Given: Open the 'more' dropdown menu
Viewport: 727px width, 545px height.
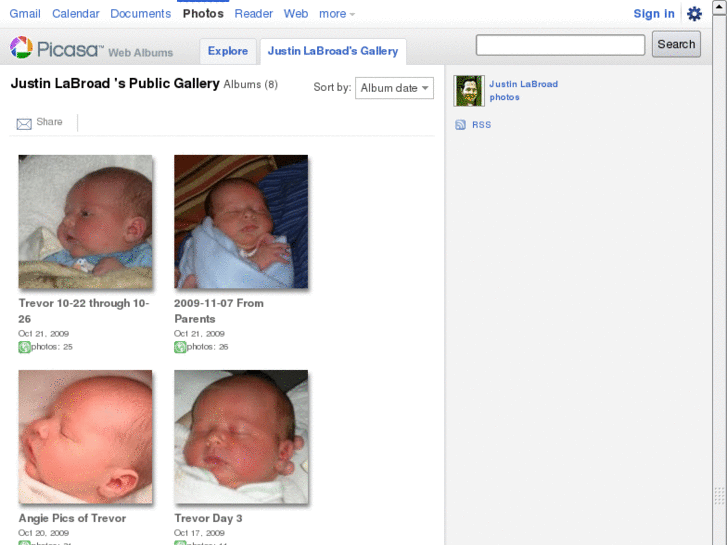Looking at the screenshot, I should [x=337, y=14].
